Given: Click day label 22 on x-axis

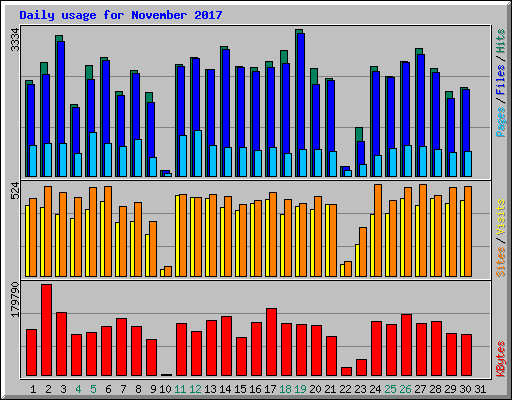Looking at the screenshot, I should (345, 389).
